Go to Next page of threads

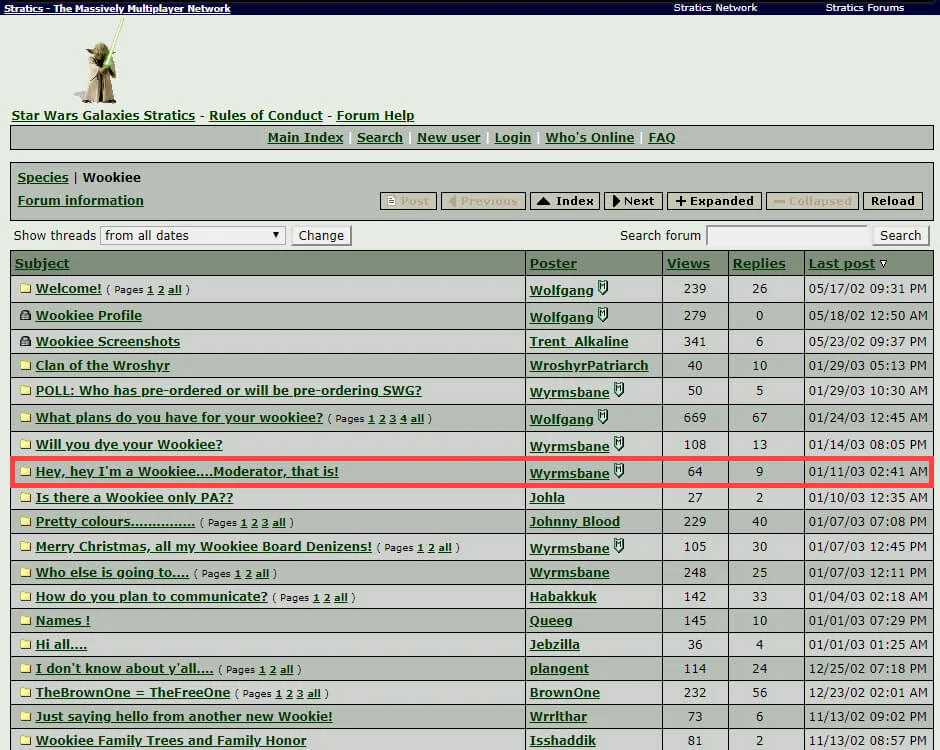point(633,201)
